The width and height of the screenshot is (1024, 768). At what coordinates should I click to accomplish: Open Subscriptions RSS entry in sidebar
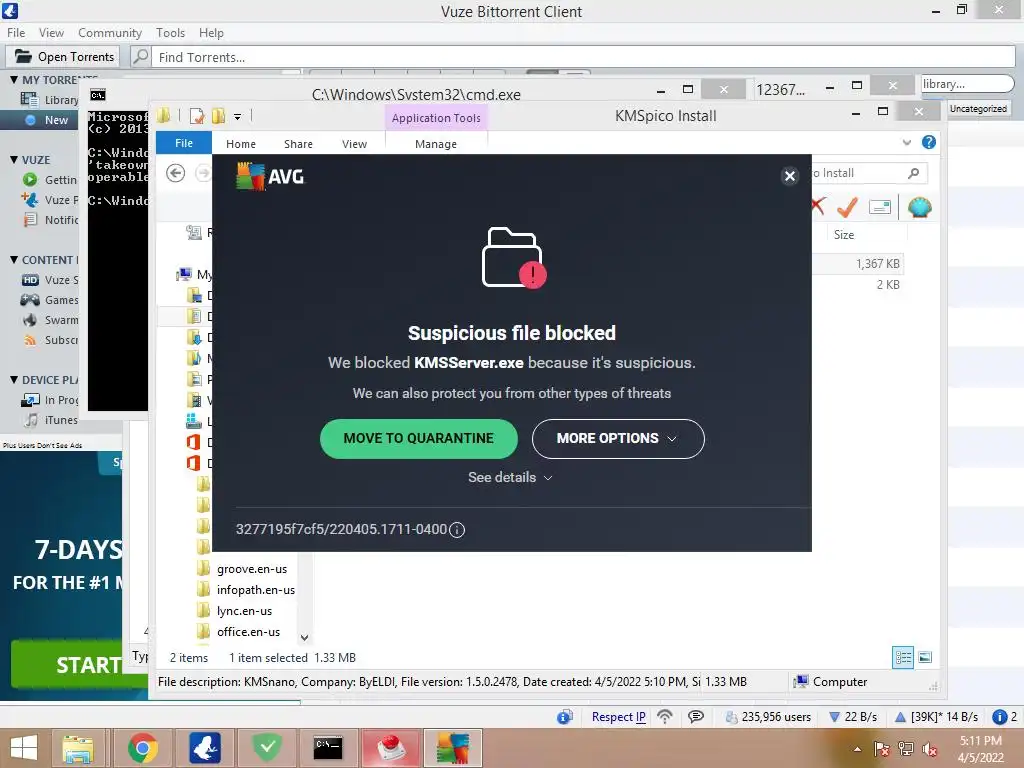coord(50,340)
